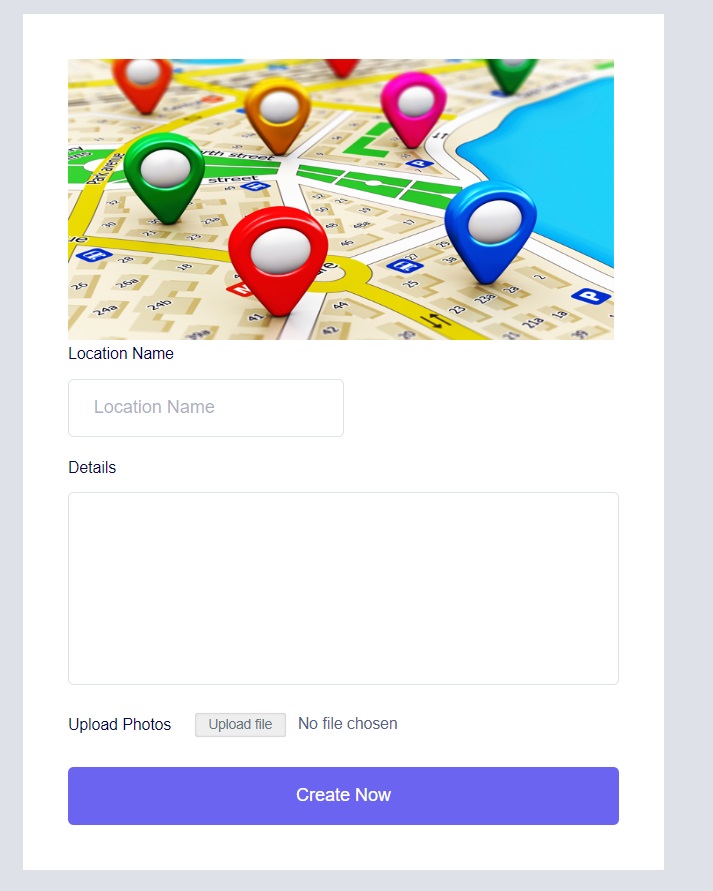Focus the Details text area
Image resolution: width=713 pixels, height=891 pixels.
click(343, 588)
